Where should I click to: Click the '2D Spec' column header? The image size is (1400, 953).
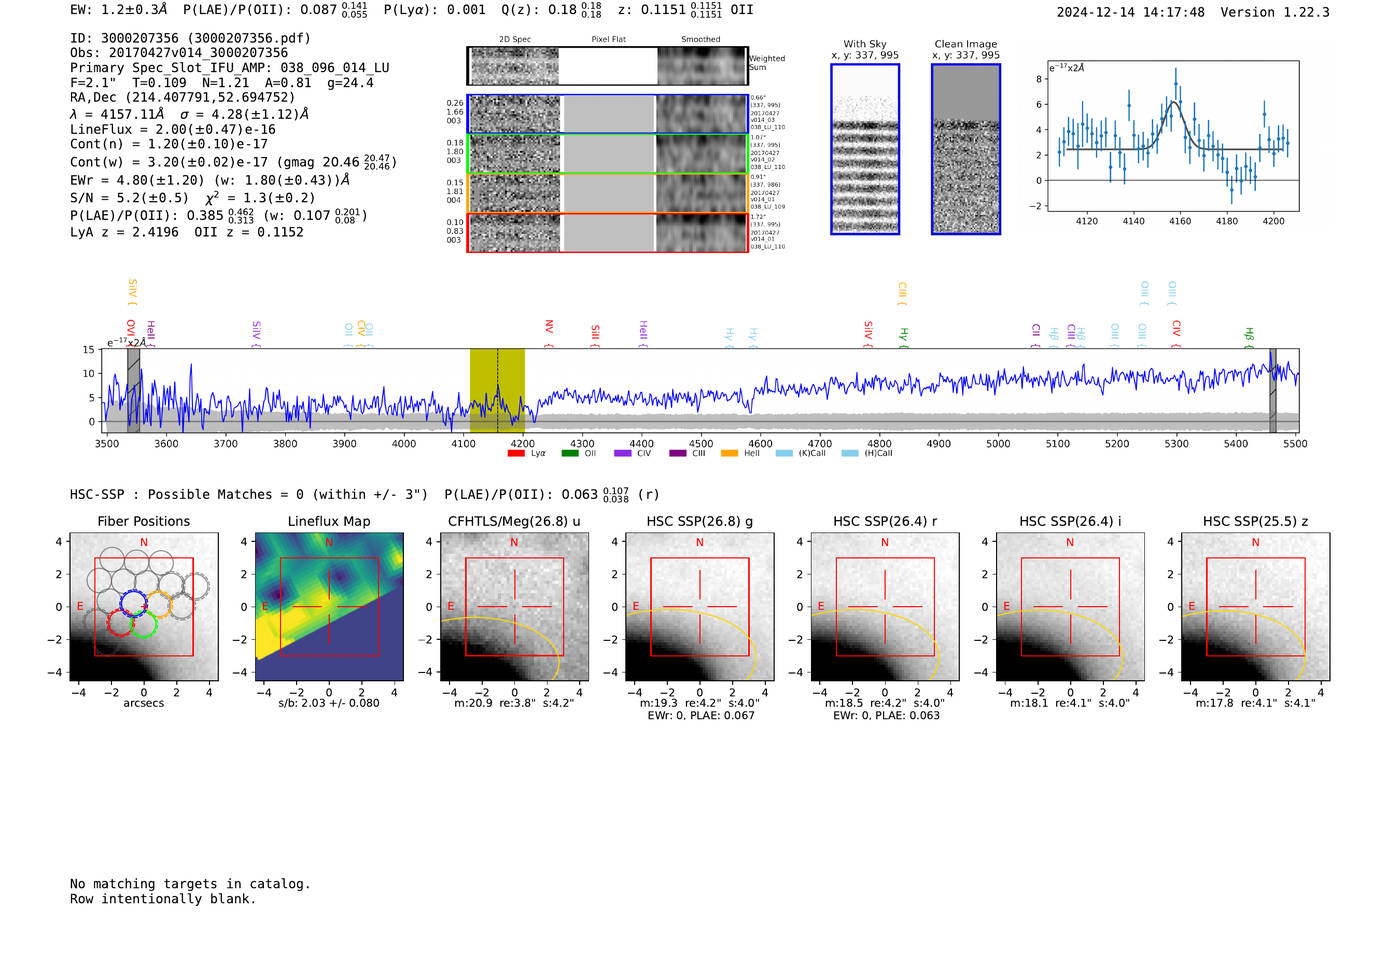tap(515, 40)
